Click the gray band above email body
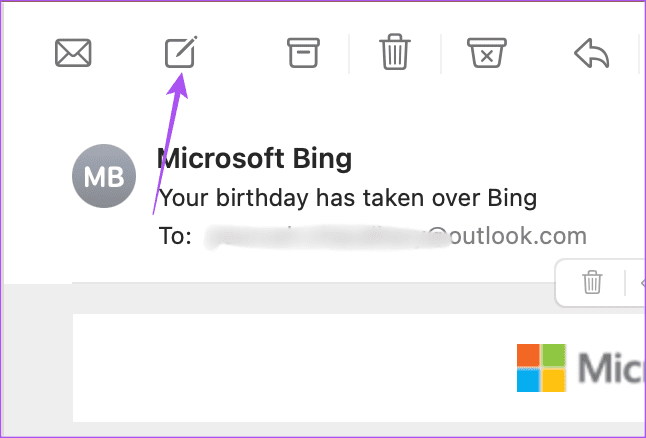646x438 pixels. [313, 299]
